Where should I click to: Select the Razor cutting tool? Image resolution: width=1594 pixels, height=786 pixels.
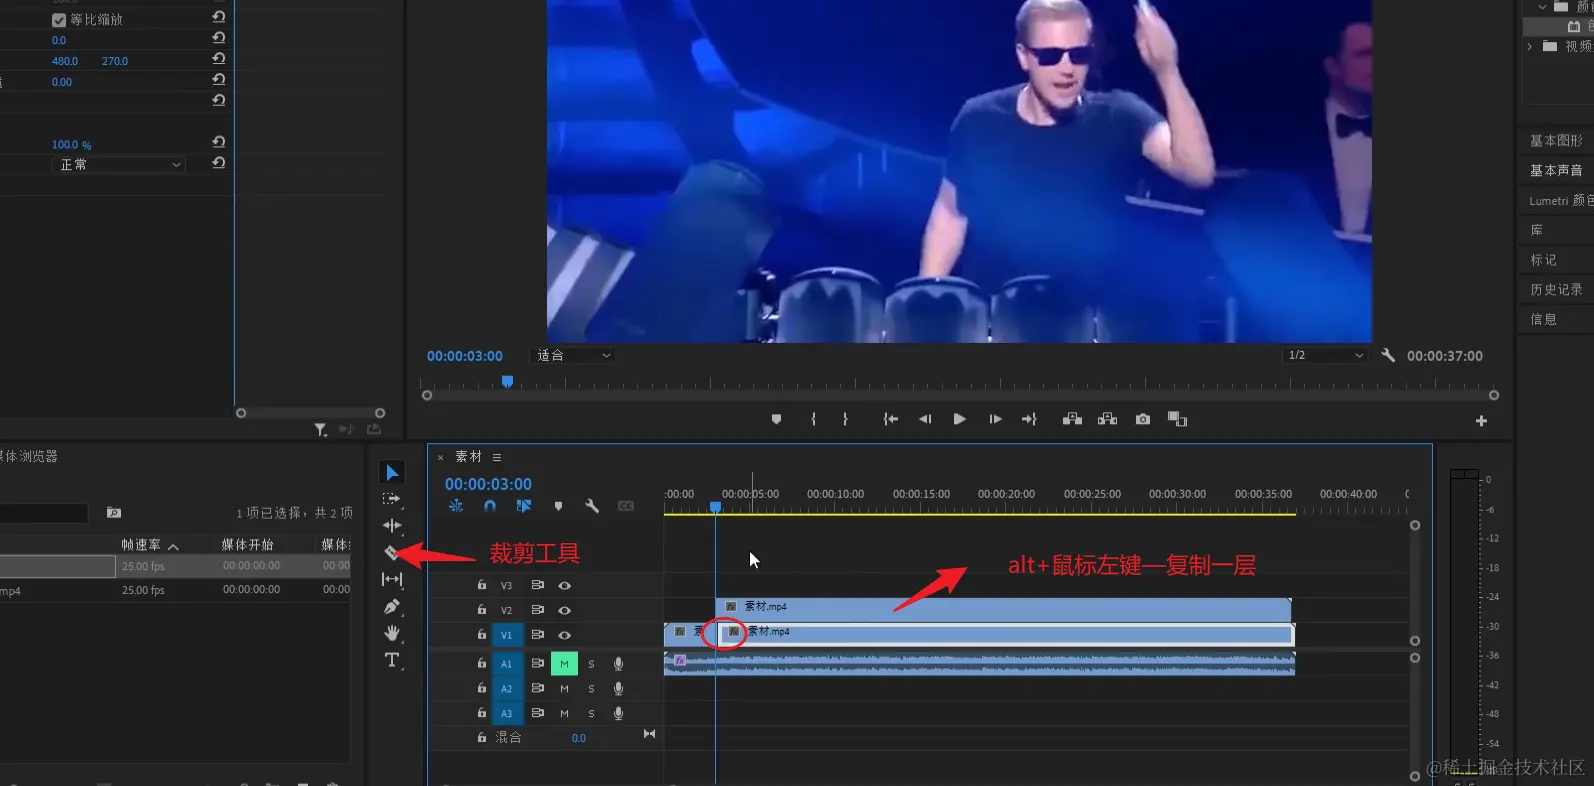[x=392, y=552]
